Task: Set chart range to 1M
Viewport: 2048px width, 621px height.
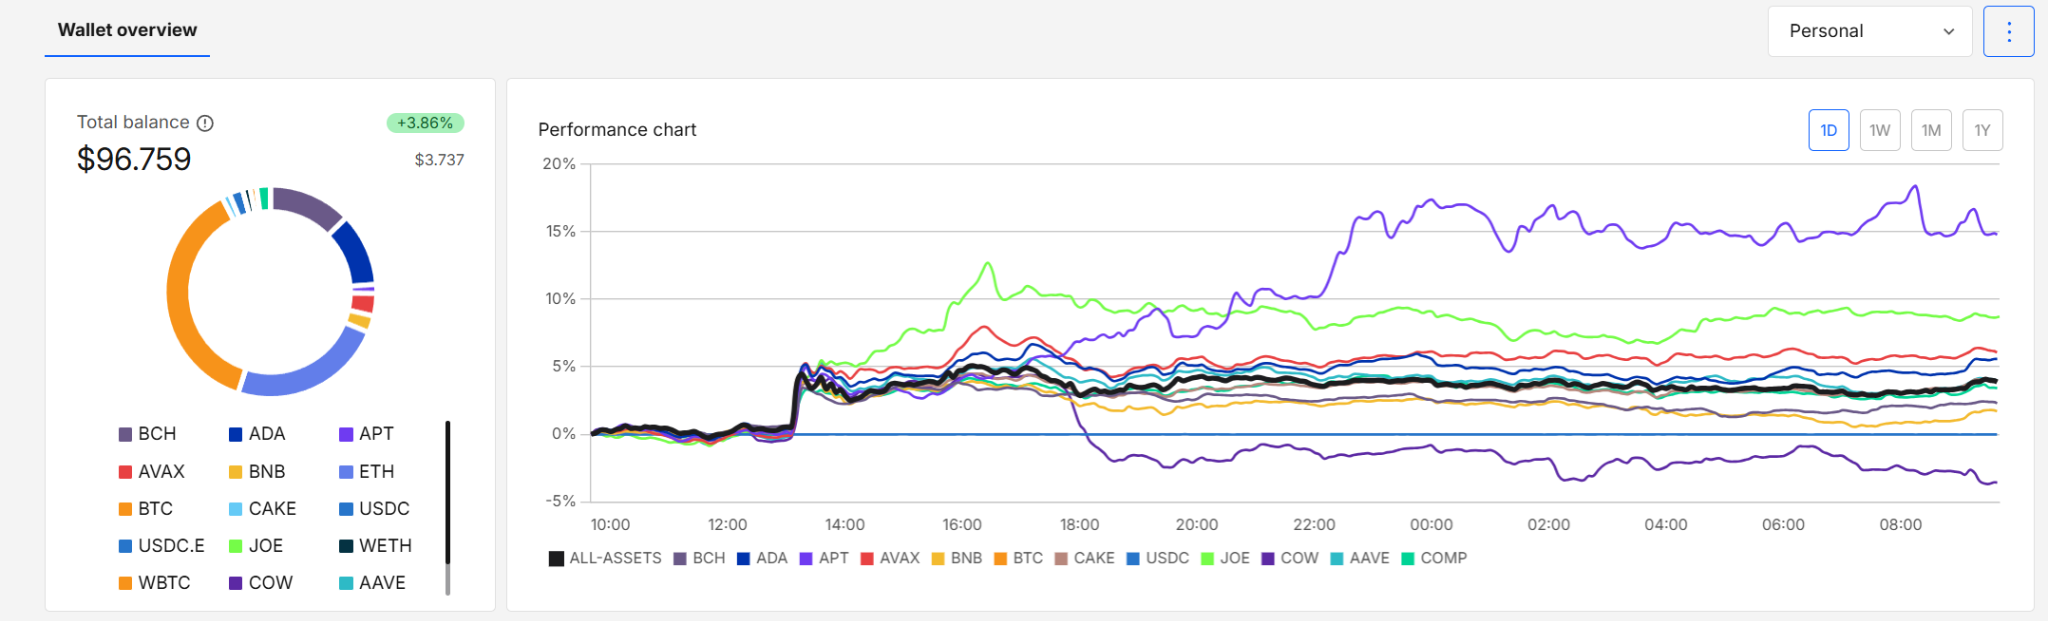Action: [x=1931, y=130]
